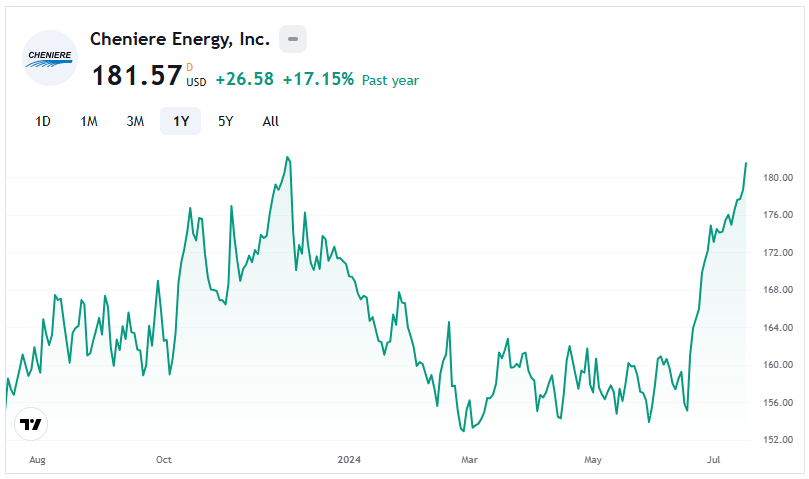The width and height of the screenshot is (809, 479).
Task: Click the orange D delayed-data indicator
Action: tap(190, 67)
